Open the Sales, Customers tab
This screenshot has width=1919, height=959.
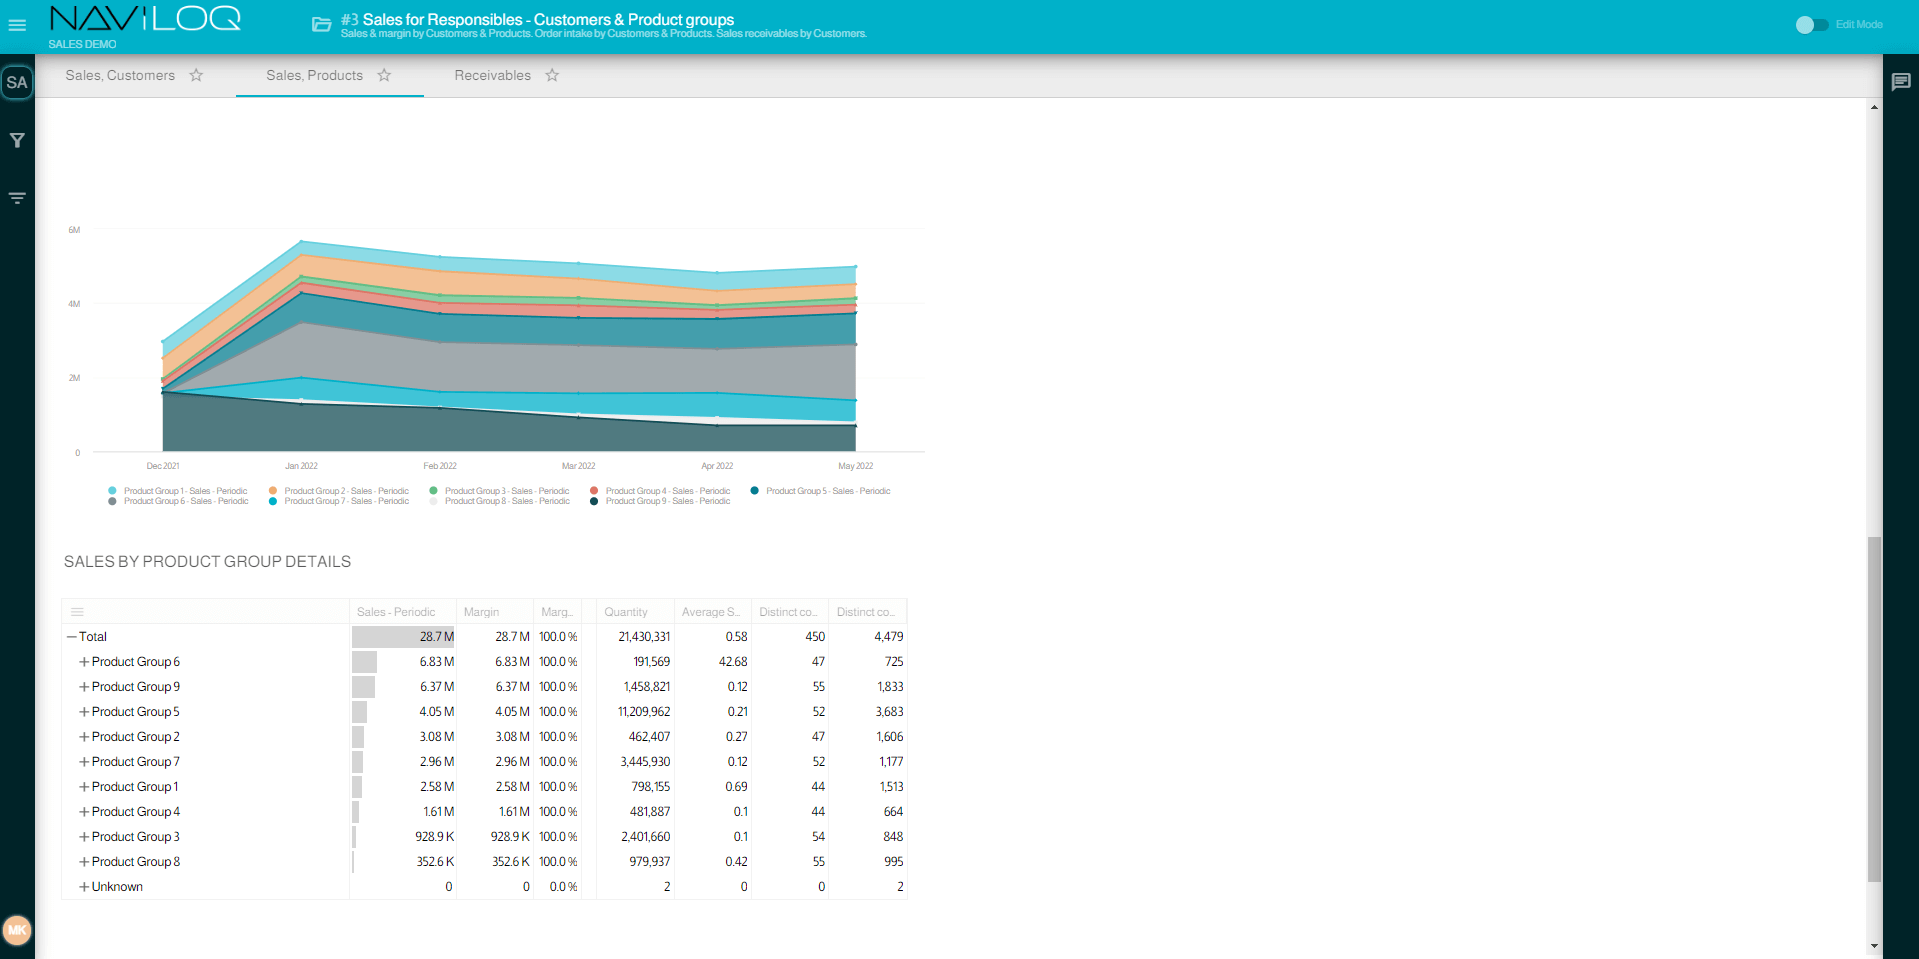pyautogui.click(x=119, y=75)
